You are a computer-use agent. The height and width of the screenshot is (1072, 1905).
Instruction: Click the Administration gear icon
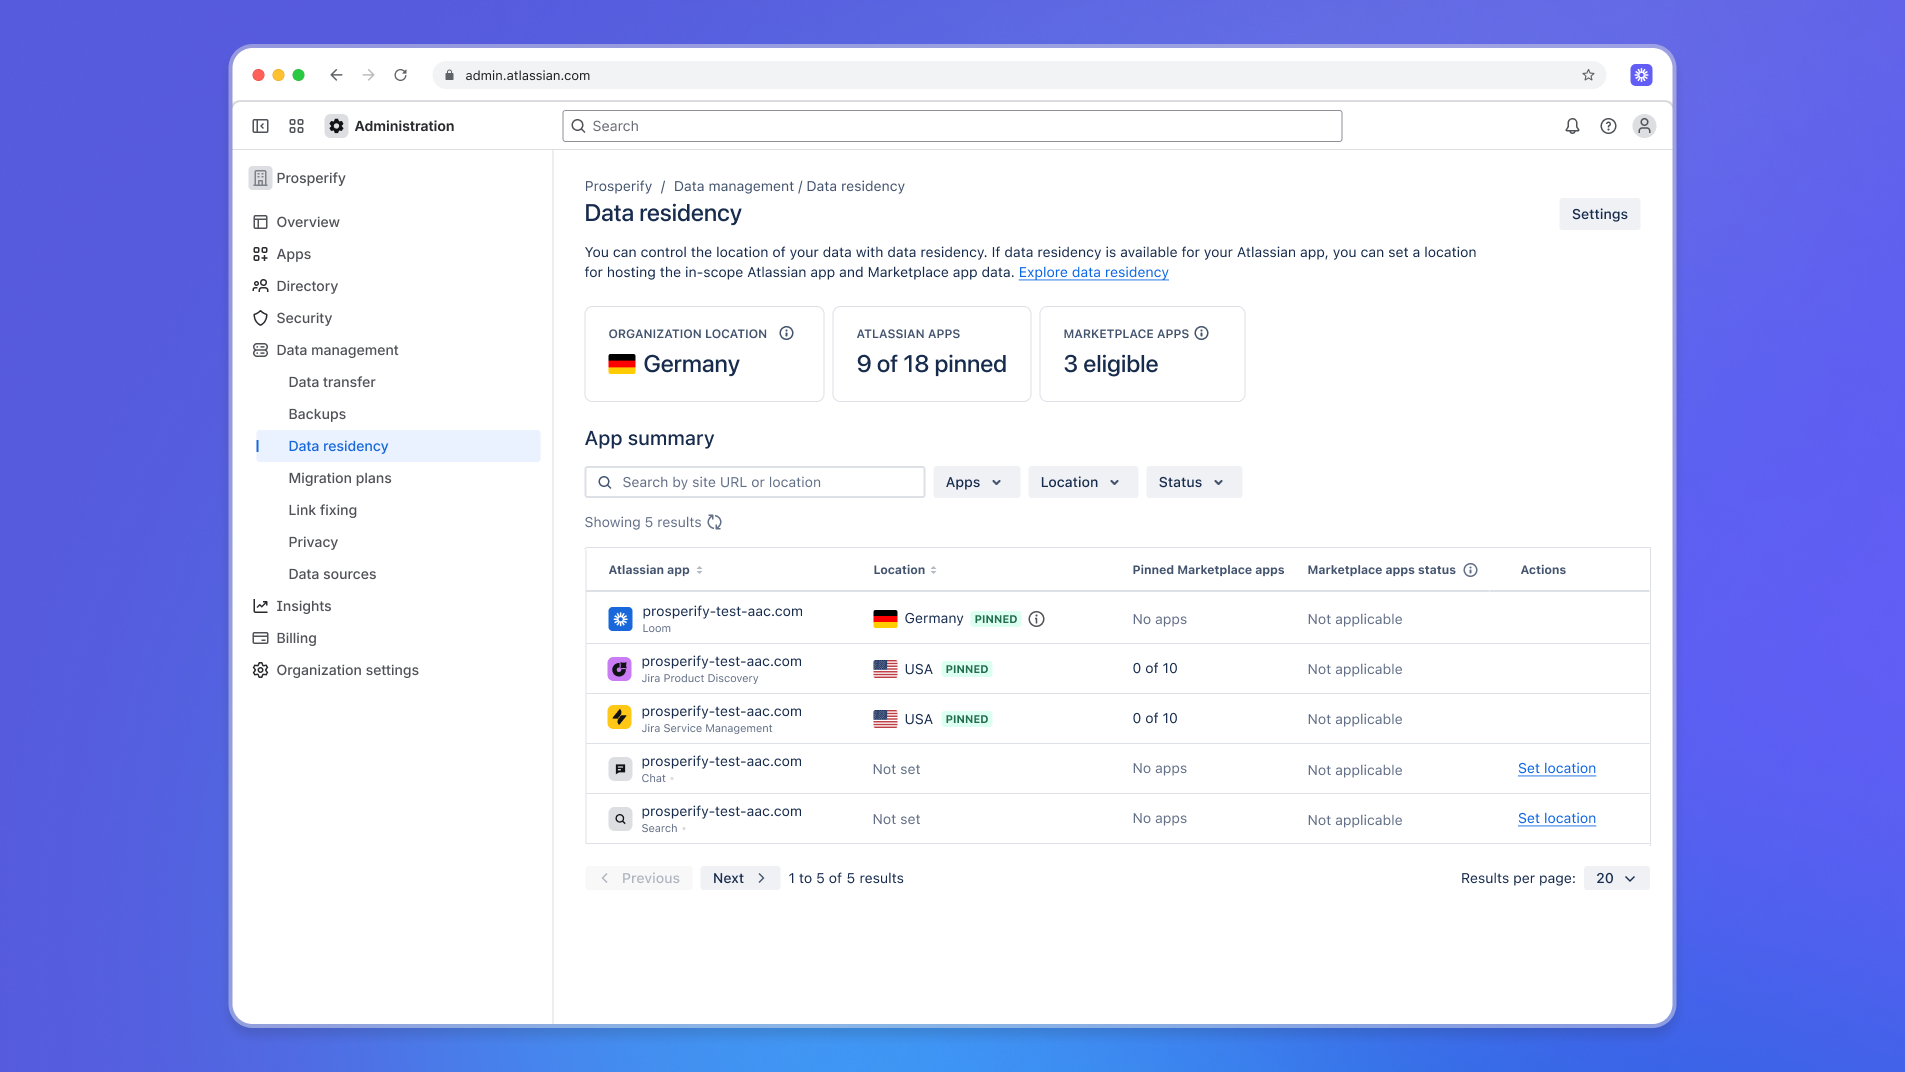[x=336, y=126]
